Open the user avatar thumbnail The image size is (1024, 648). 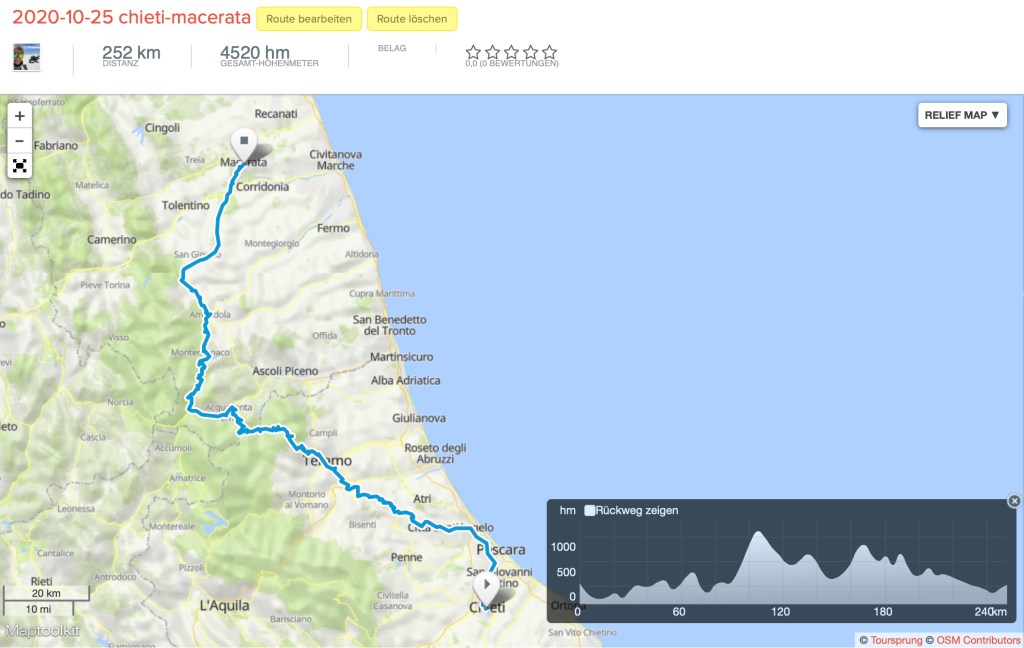27,57
